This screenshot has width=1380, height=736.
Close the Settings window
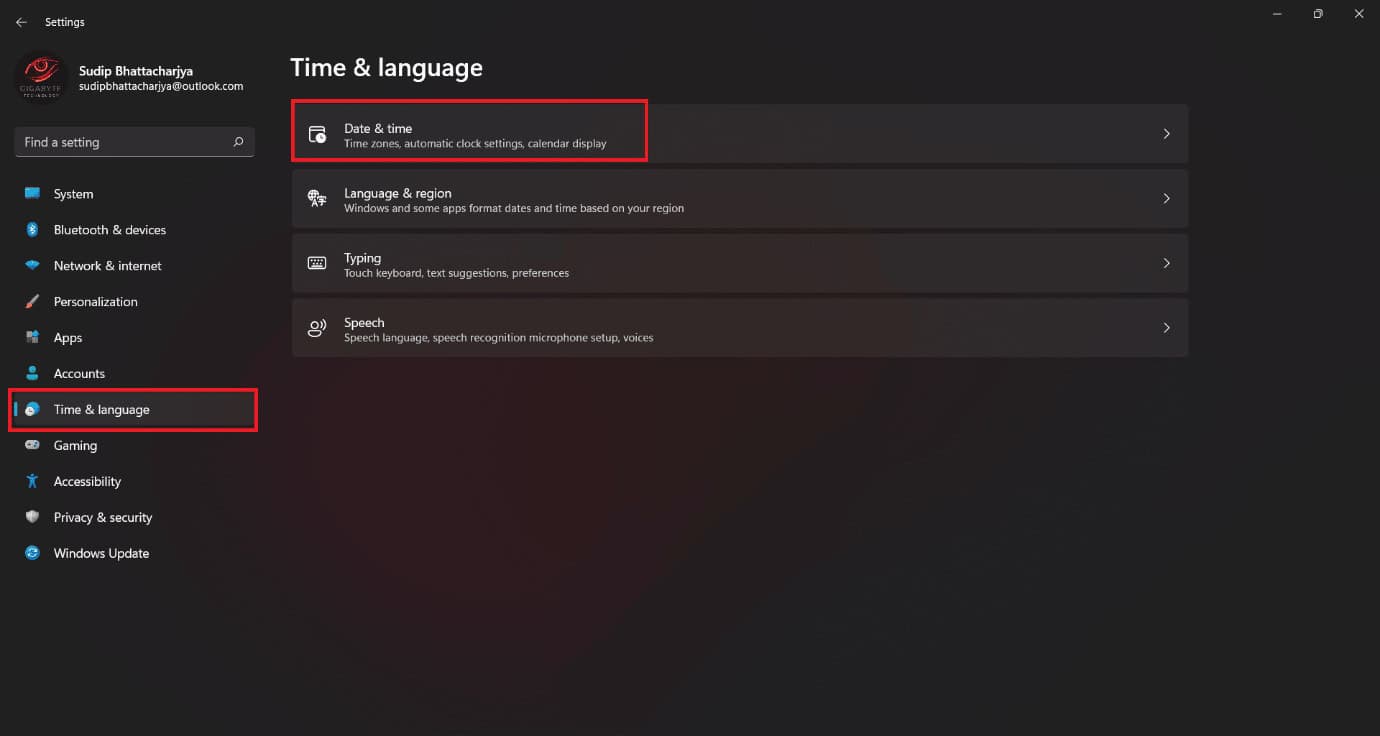(x=1358, y=14)
